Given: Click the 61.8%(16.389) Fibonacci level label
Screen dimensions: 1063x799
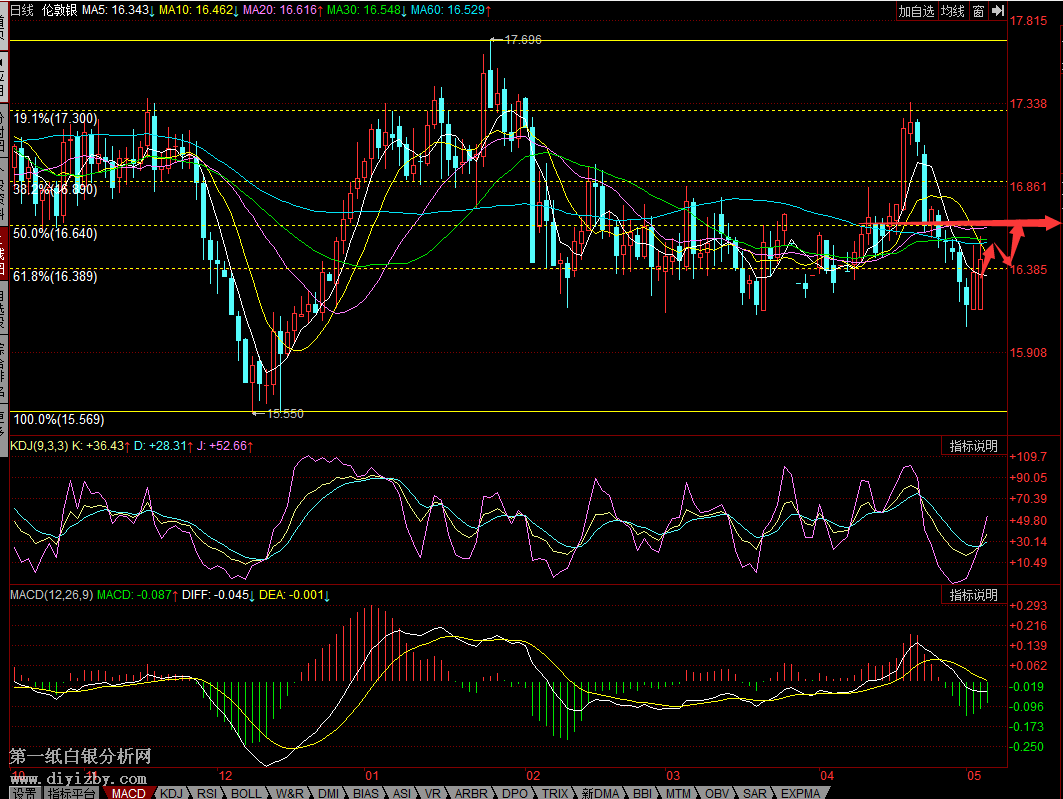Looking at the screenshot, I should (55, 276).
